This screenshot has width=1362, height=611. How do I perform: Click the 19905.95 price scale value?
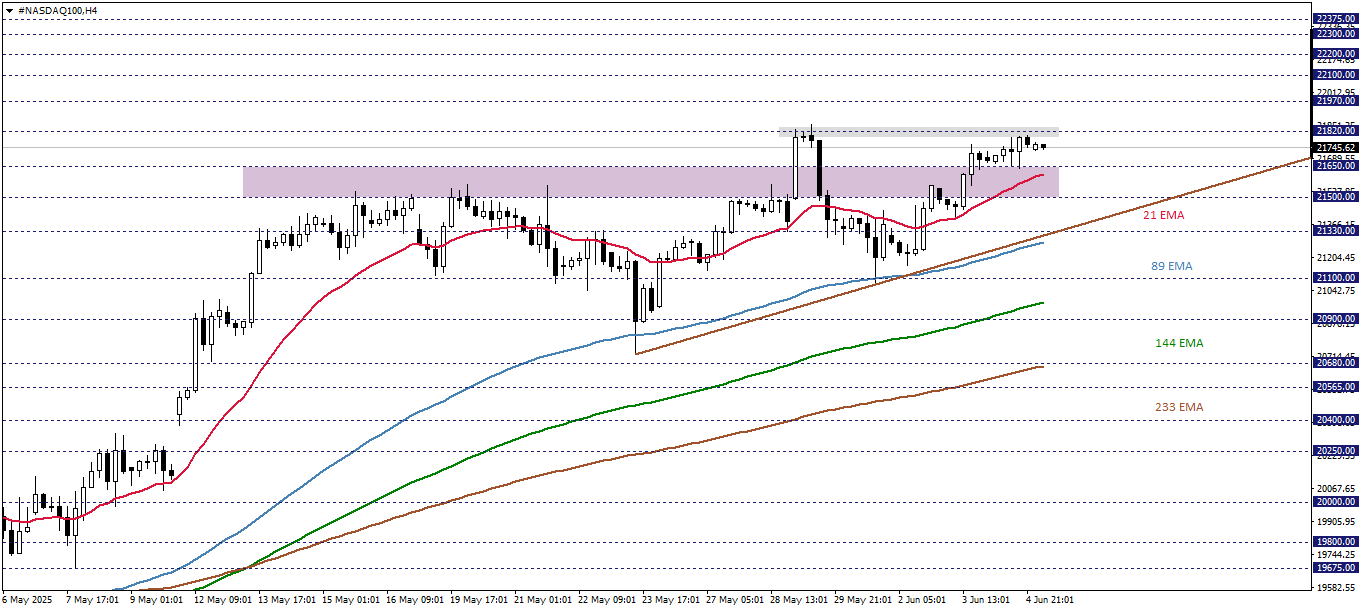1337,521
